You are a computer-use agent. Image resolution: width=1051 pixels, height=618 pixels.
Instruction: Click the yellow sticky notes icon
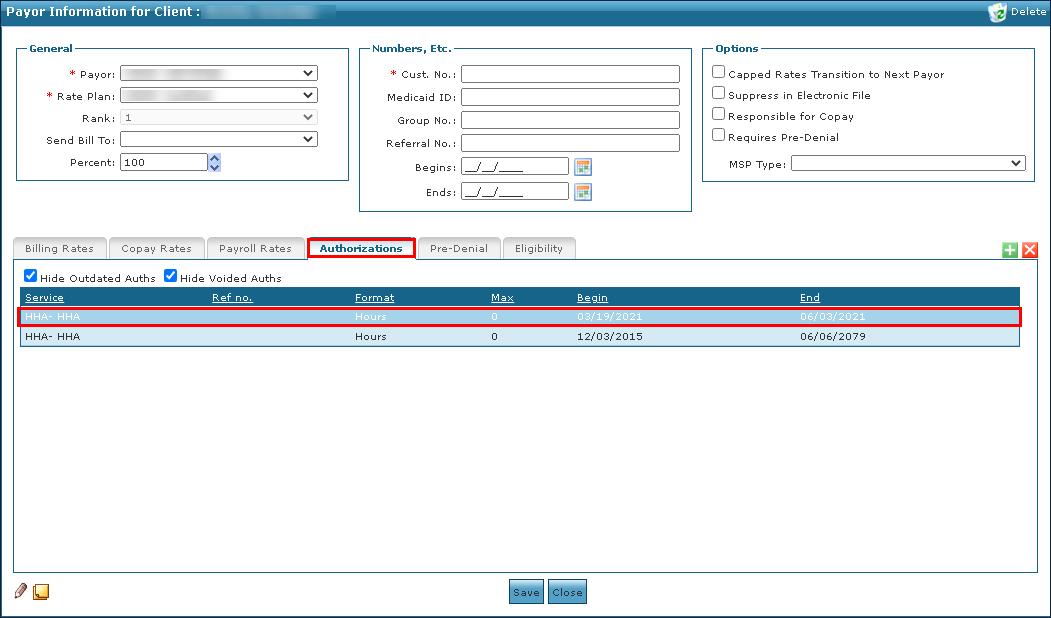click(x=41, y=592)
